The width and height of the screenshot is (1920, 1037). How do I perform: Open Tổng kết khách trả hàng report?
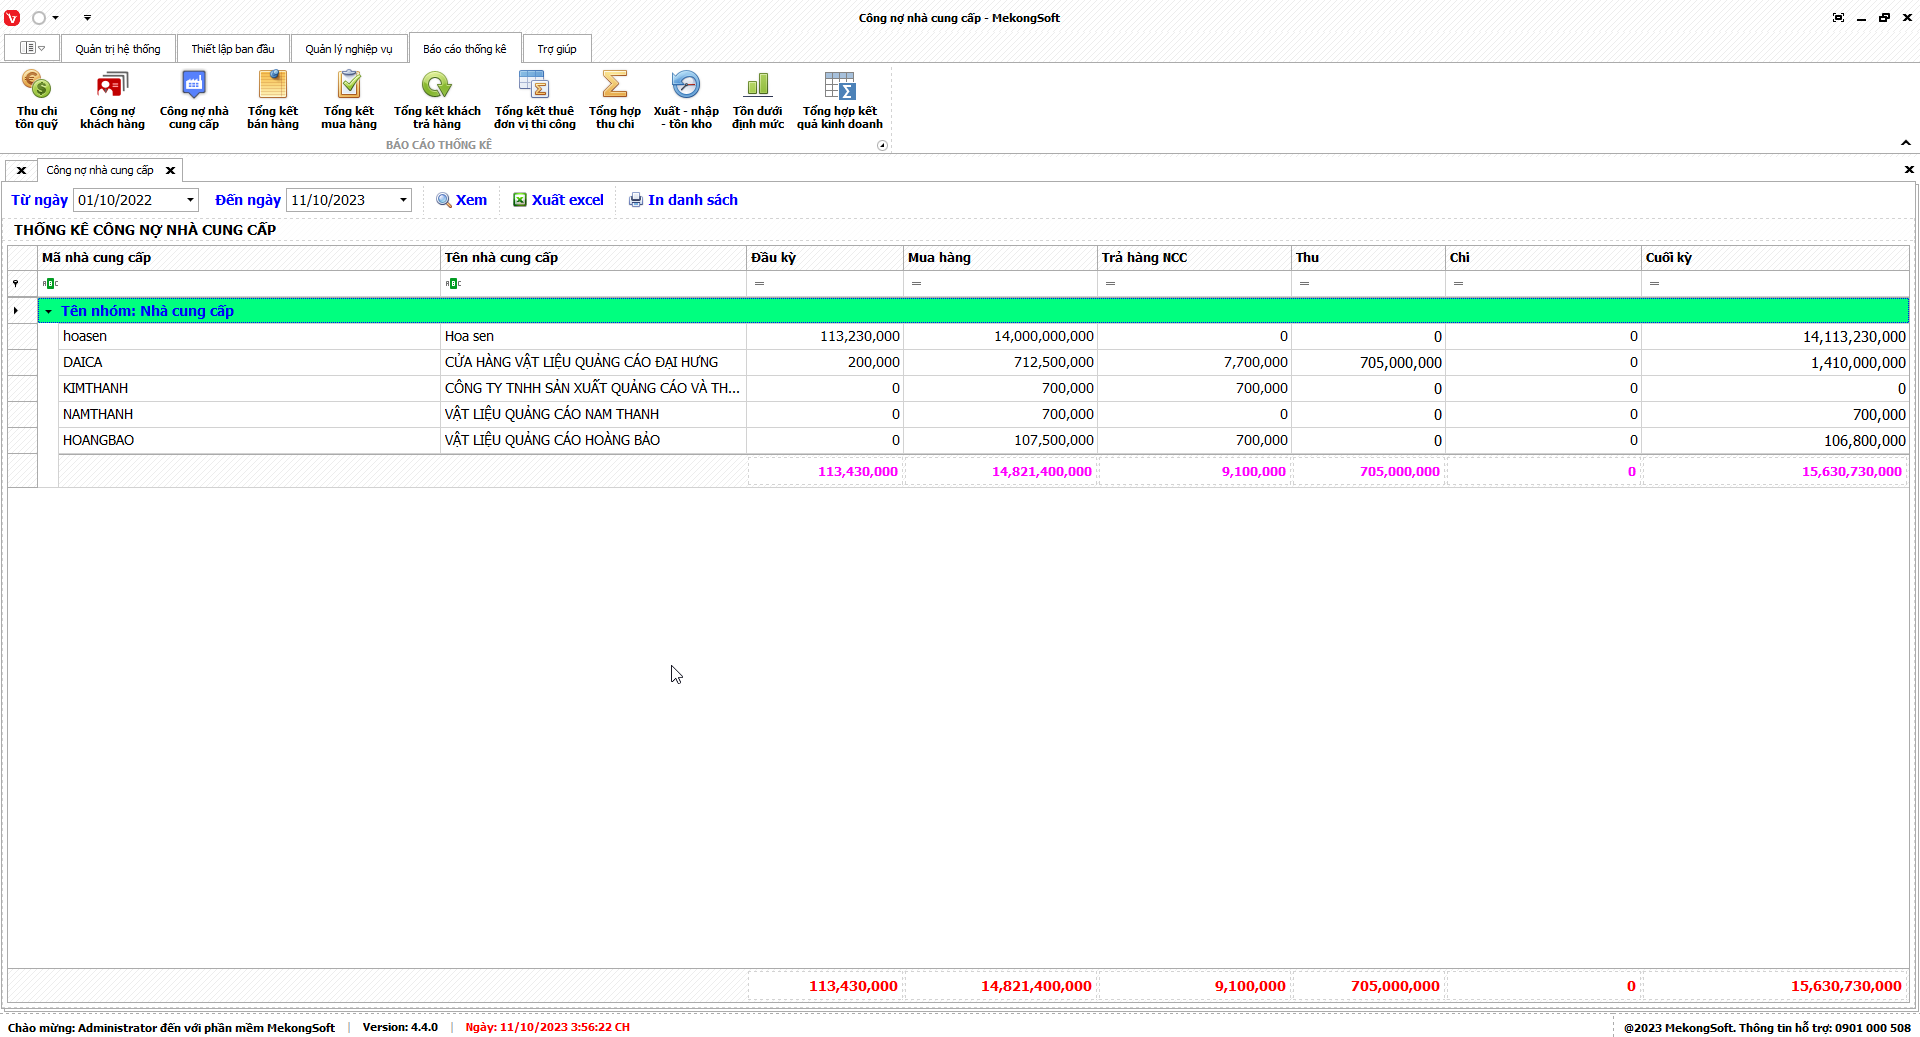click(436, 99)
